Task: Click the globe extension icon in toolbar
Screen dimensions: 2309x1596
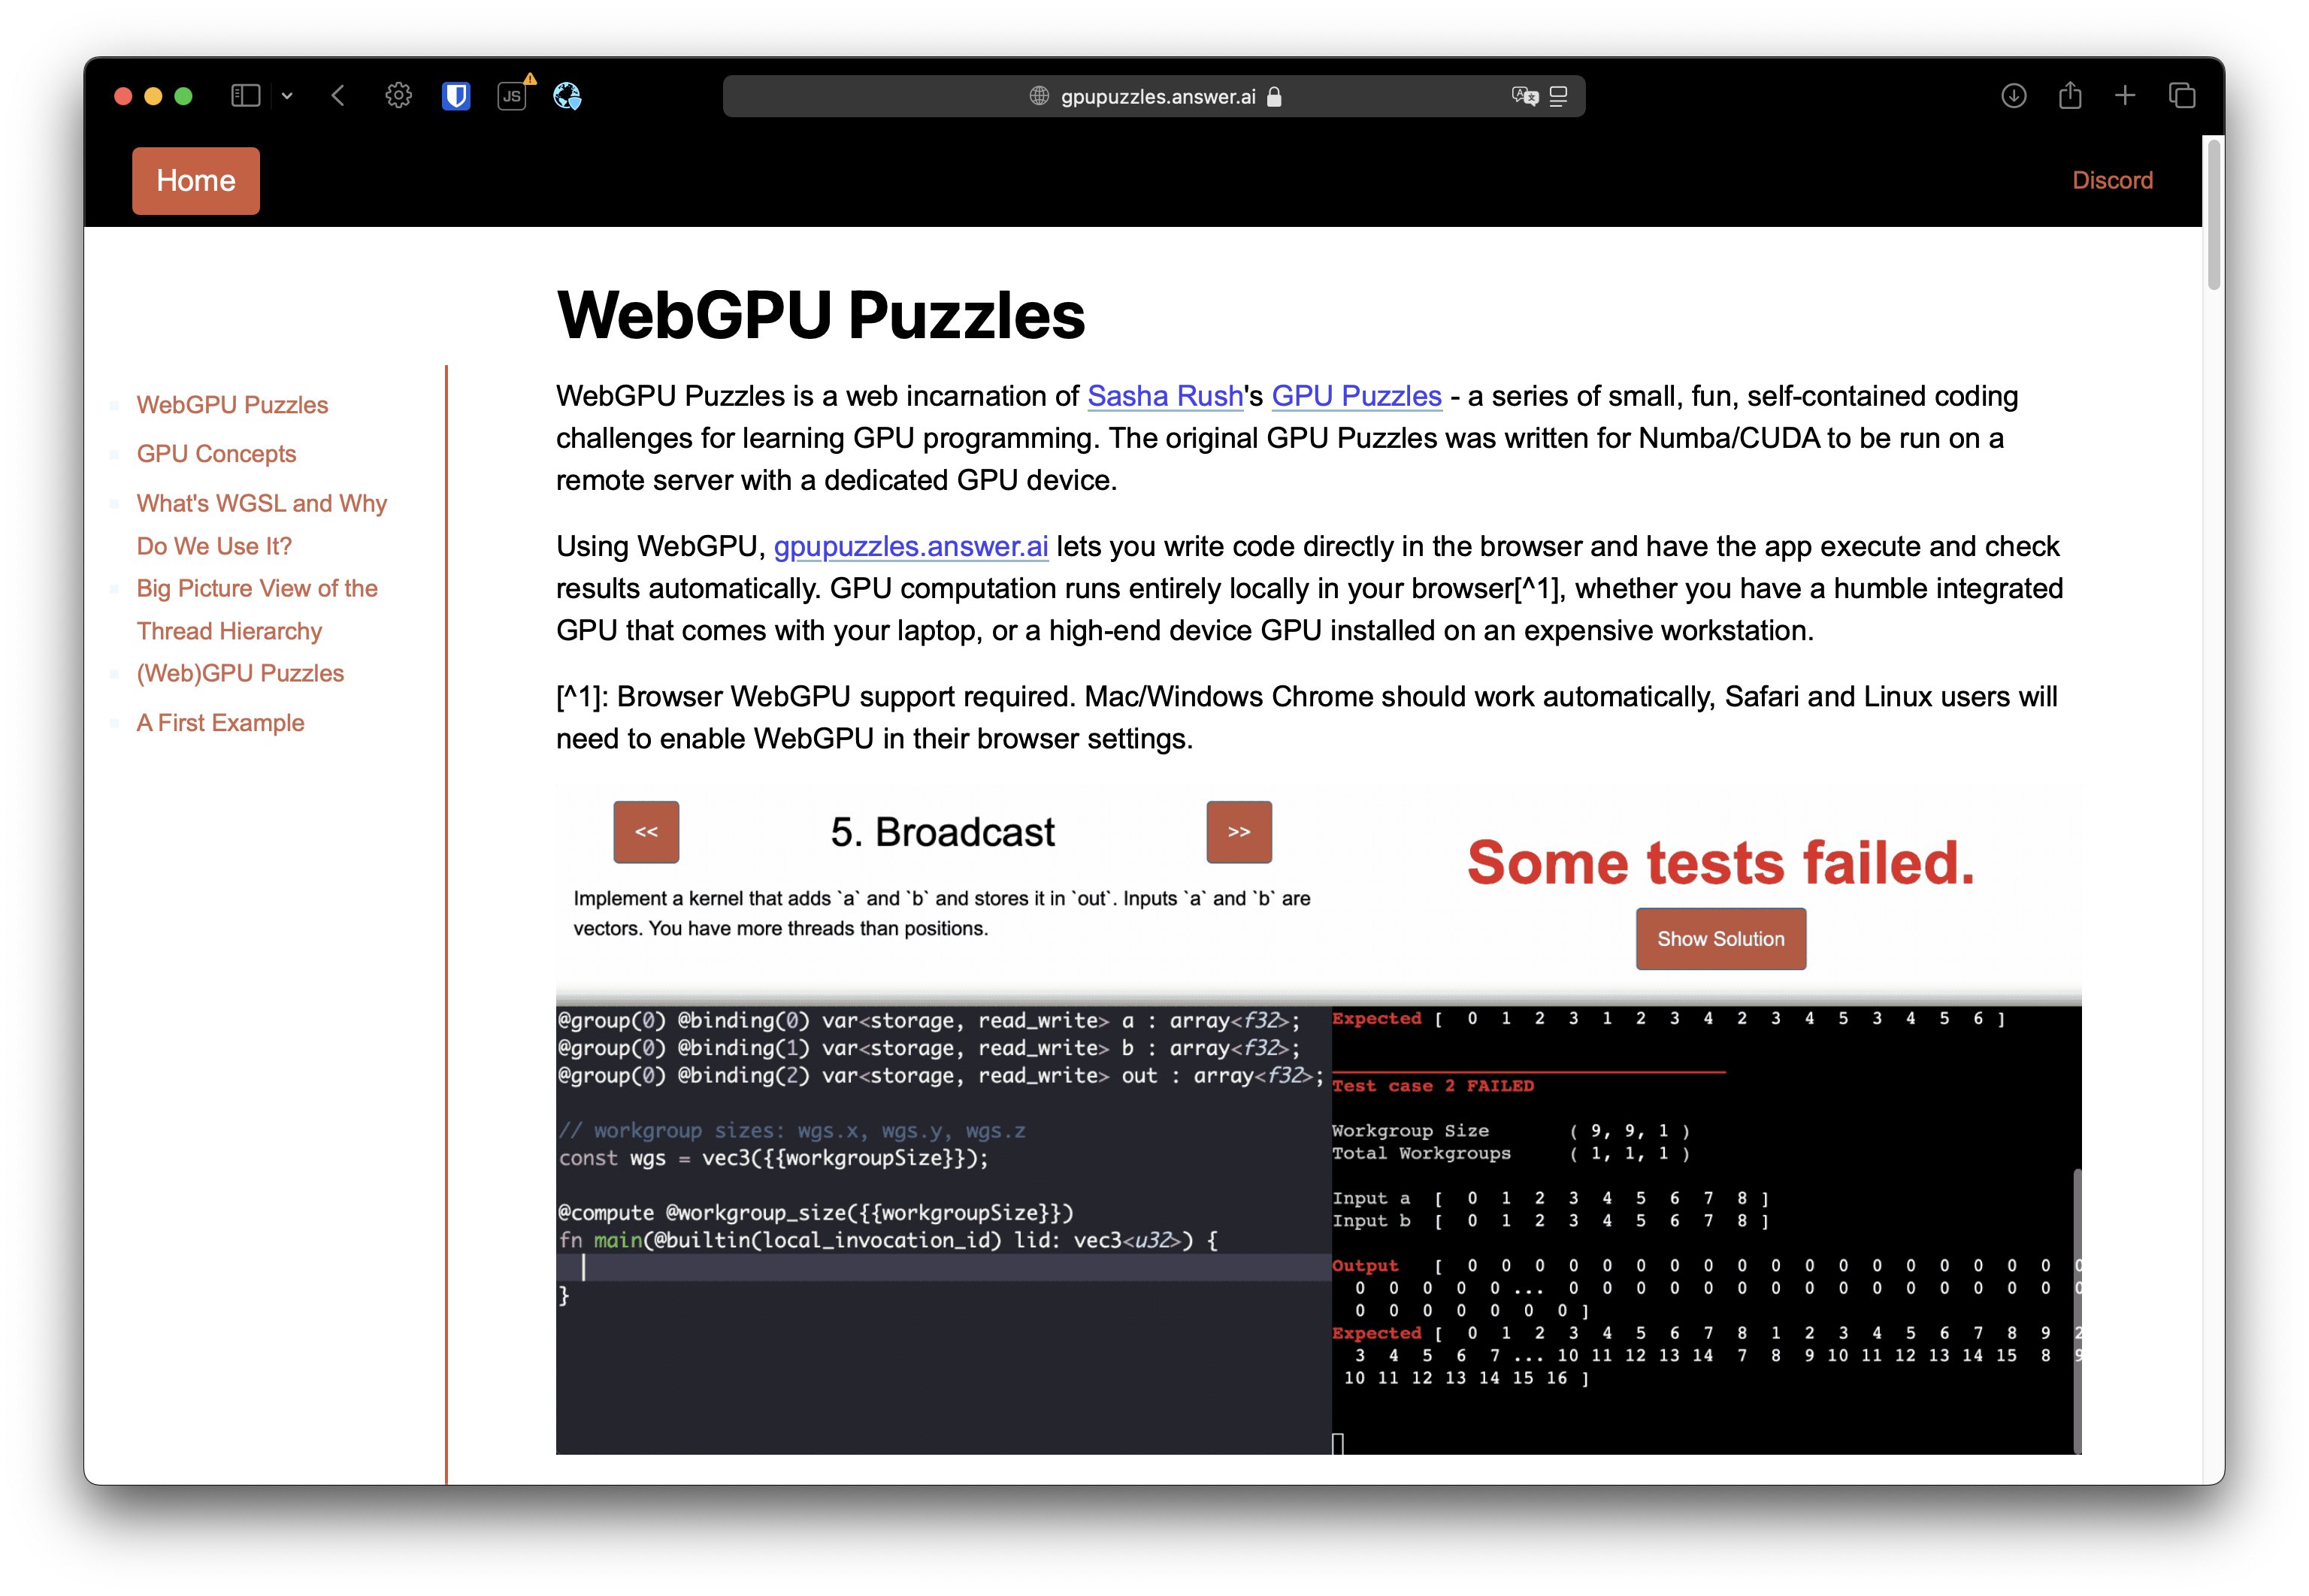Action: coord(567,96)
